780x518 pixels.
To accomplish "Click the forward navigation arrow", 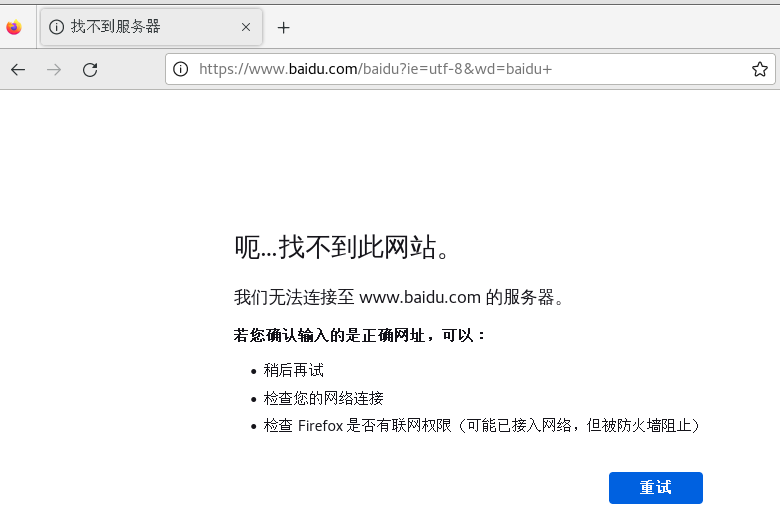I will pyautogui.click(x=54, y=70).
